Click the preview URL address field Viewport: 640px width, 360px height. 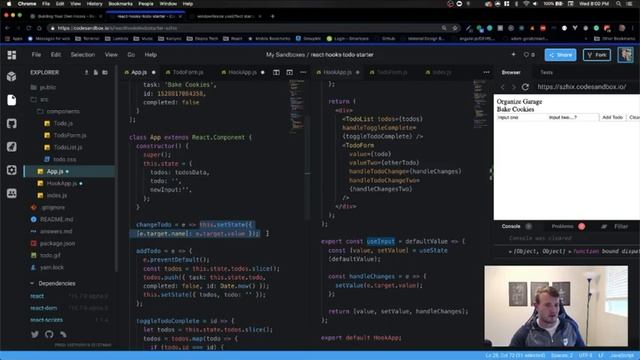pos(587,87)
